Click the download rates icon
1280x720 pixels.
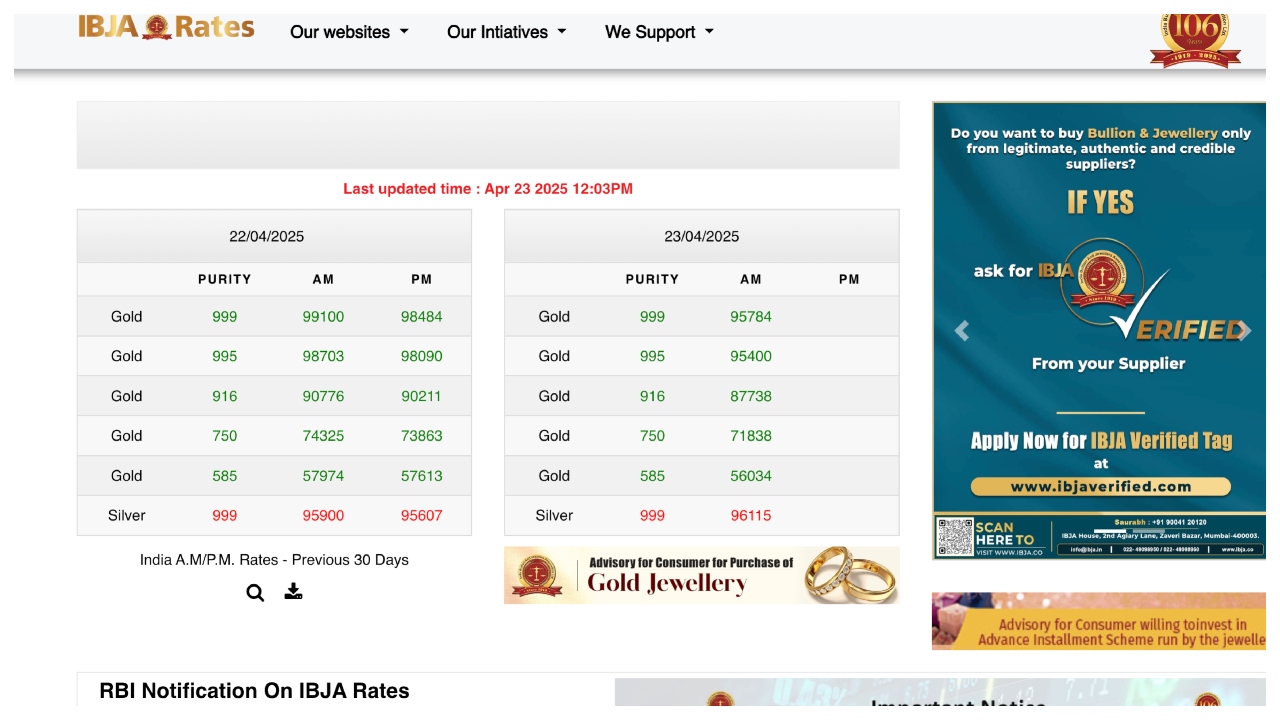(x=293, y=591)
